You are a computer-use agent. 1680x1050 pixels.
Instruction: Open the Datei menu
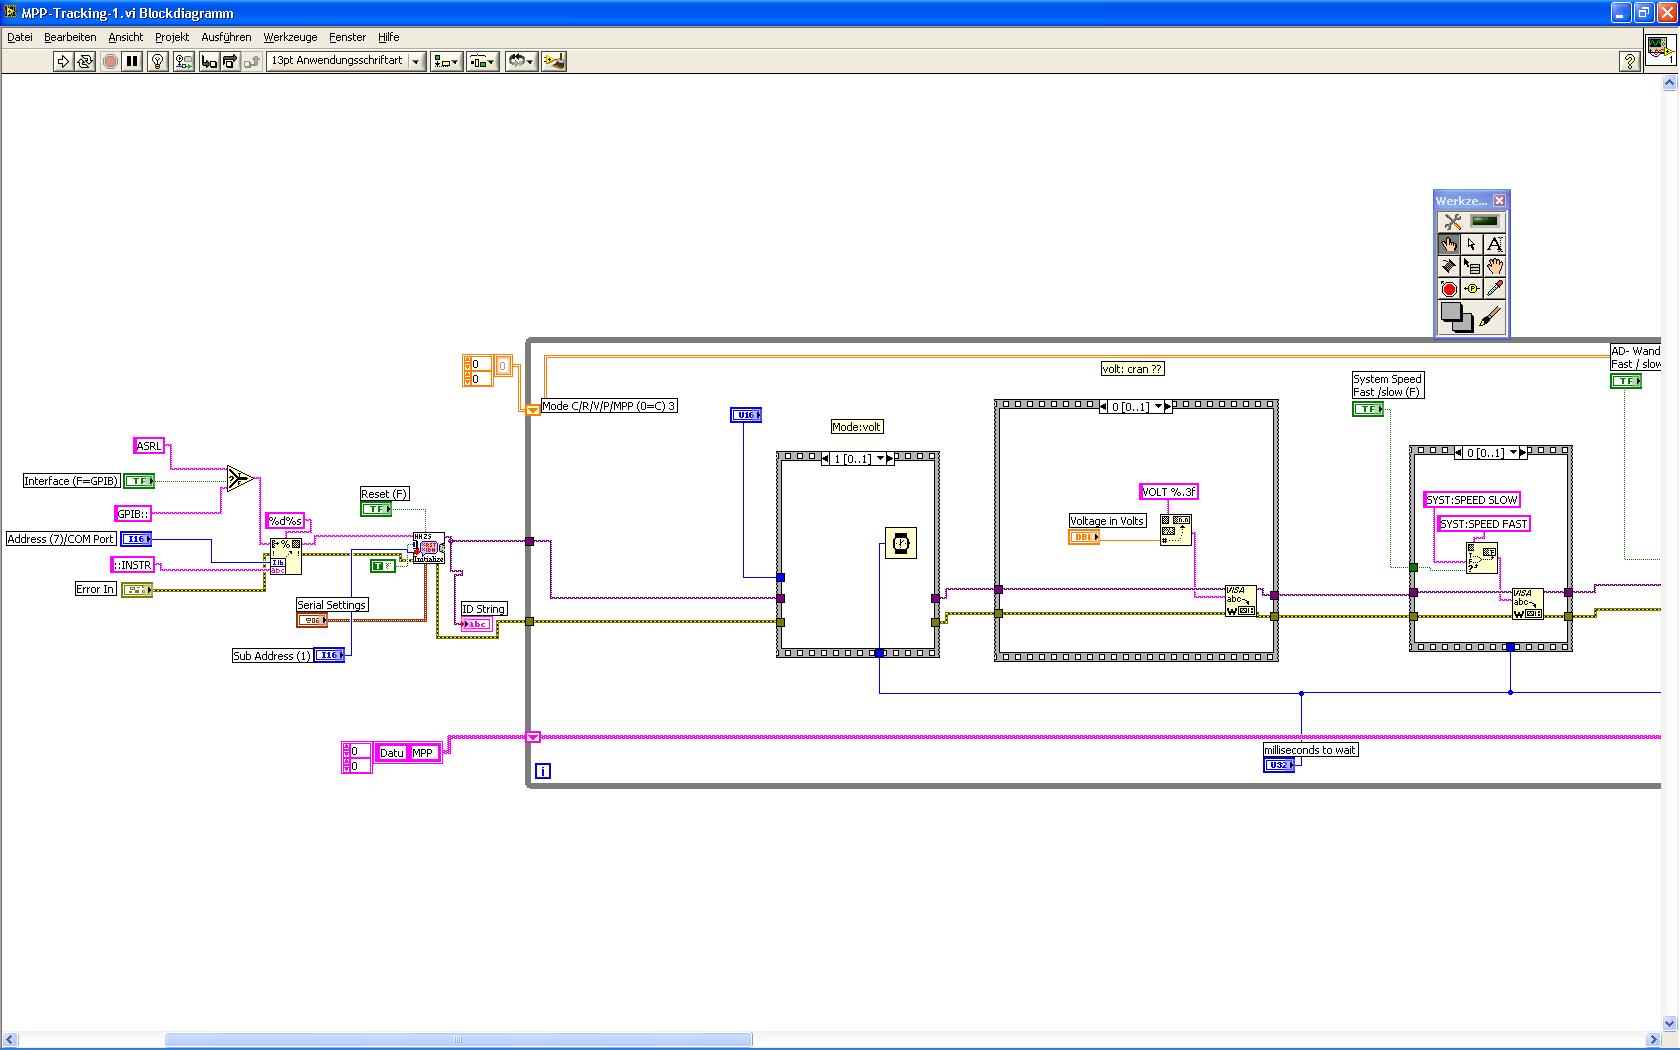point(20,37)
